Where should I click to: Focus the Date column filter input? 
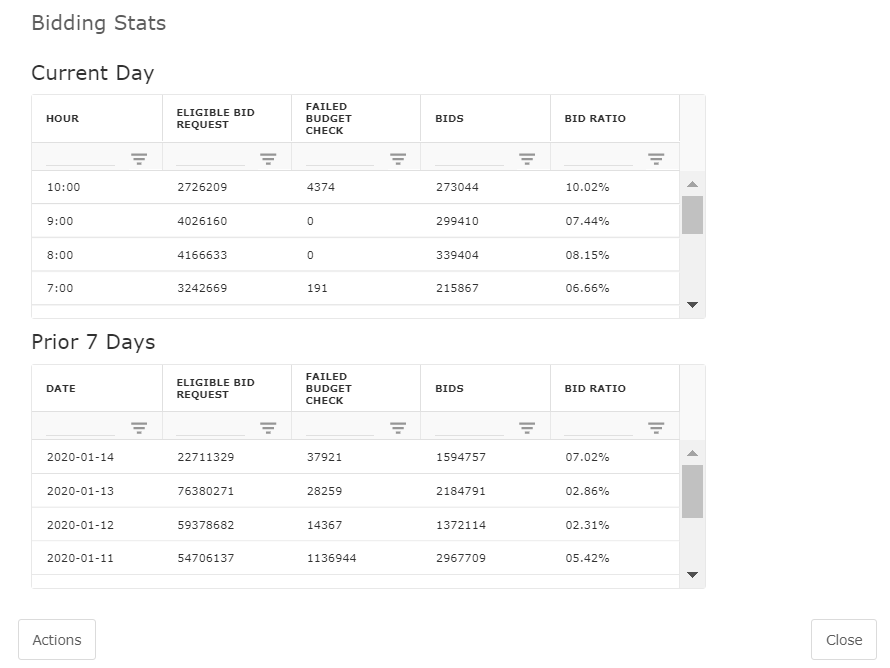81,428
